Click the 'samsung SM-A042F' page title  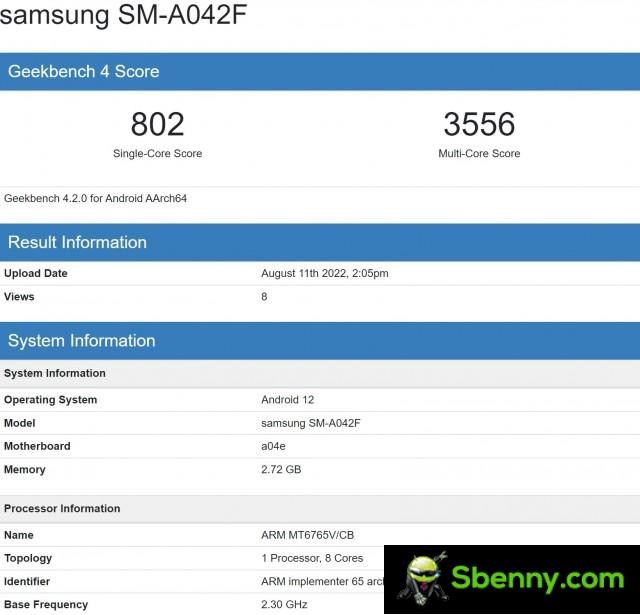(123, 15)
